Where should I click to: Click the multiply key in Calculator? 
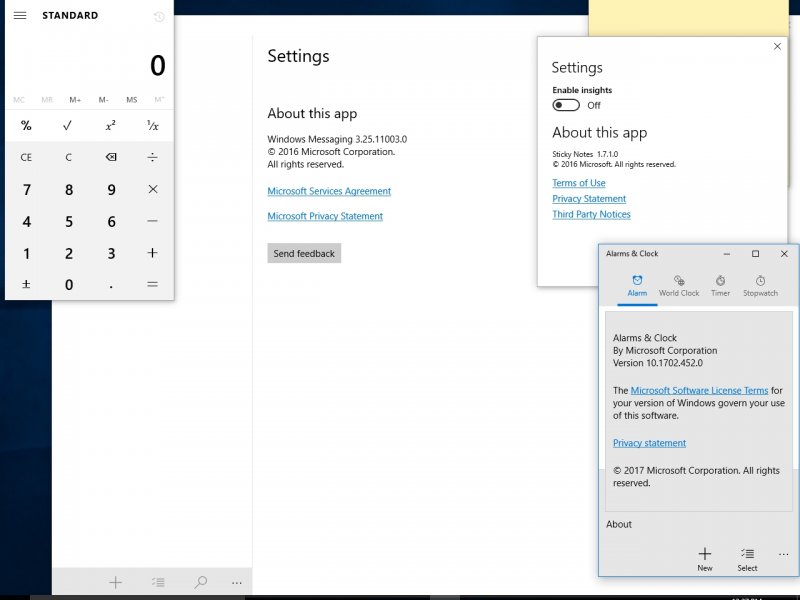click(153, 189)
